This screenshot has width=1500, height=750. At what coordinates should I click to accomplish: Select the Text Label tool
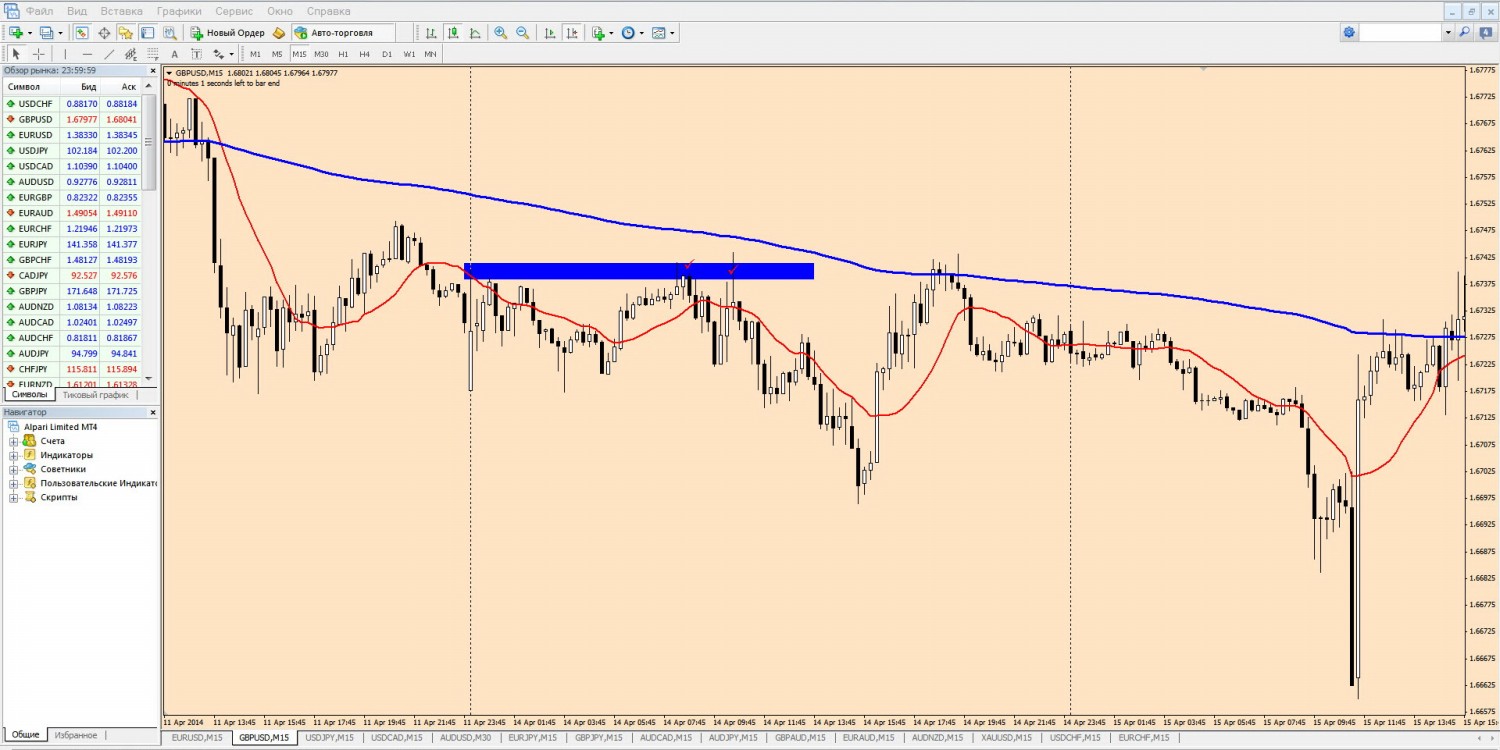(x=196, y=54)
